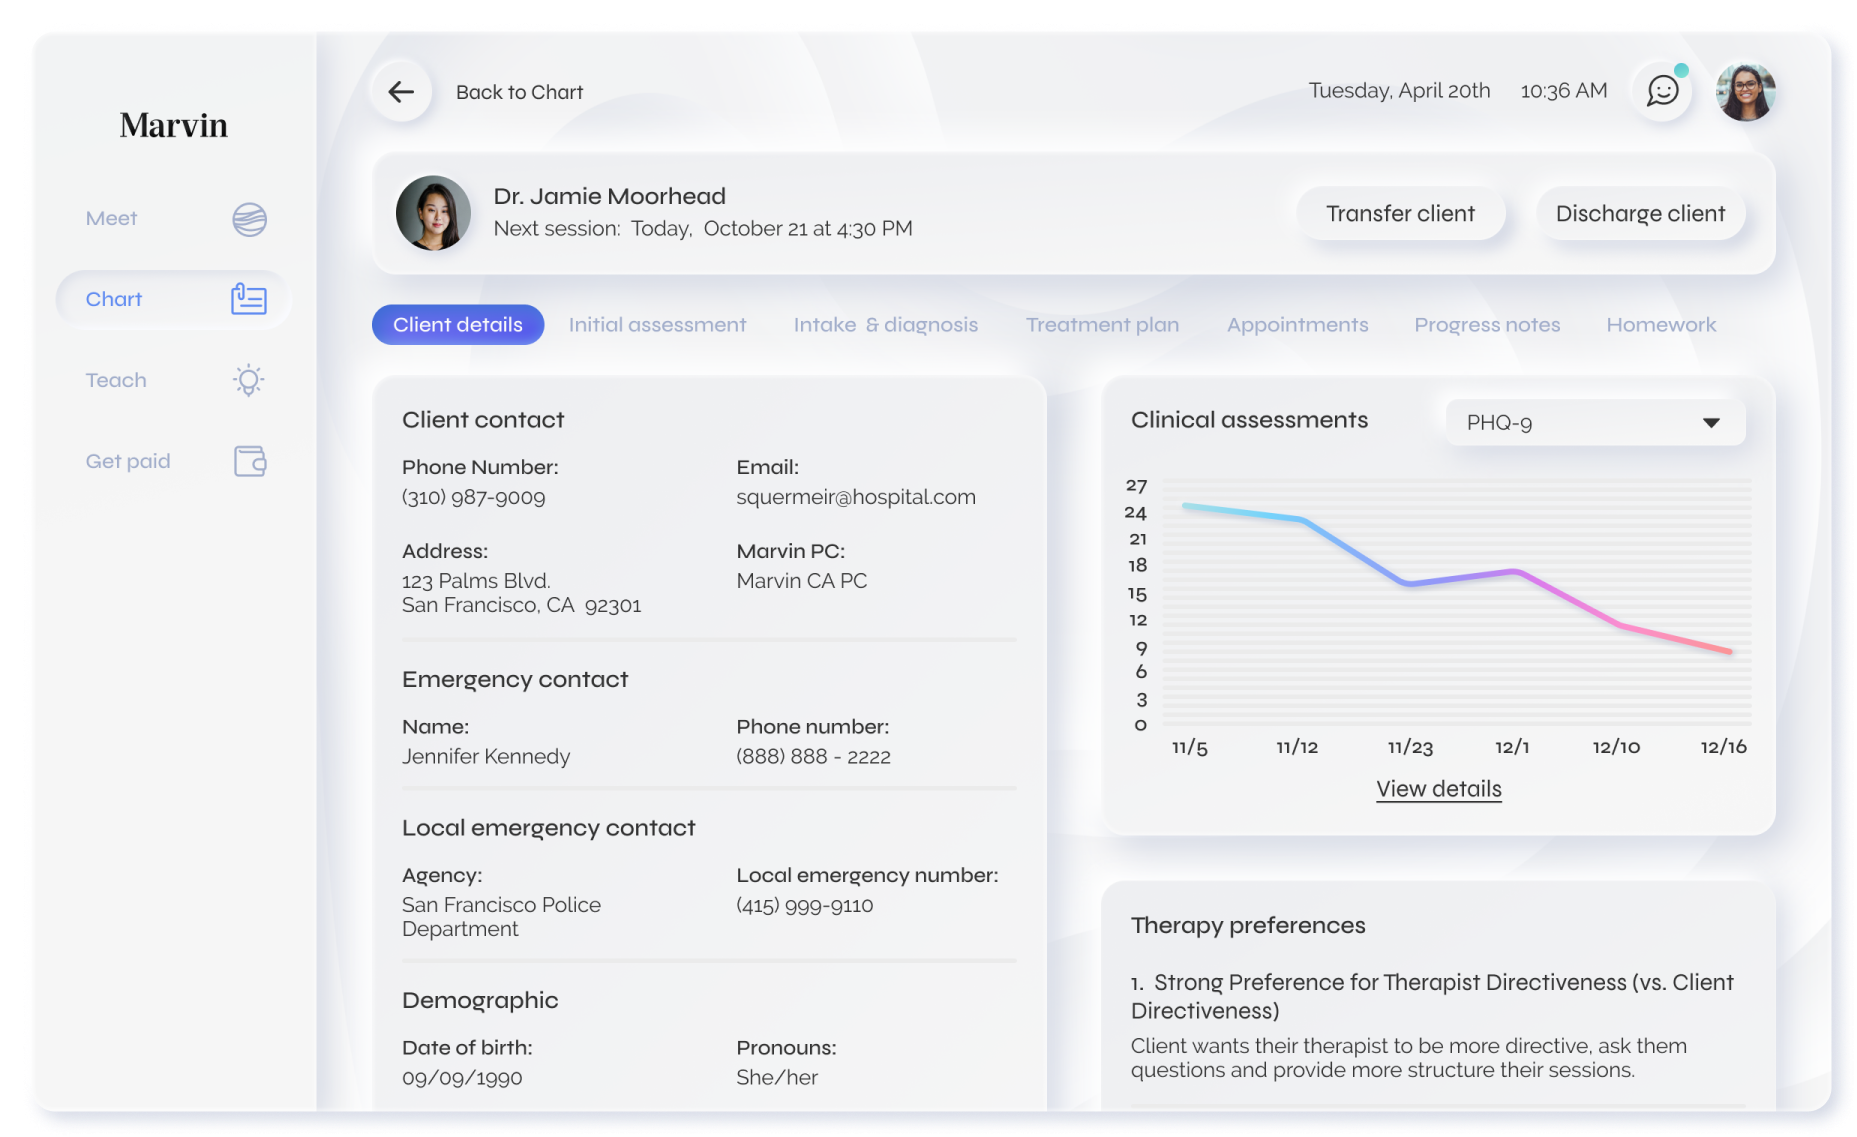The height and width of the screenshot is (1137, 1857).
Task: Click the Discharge client button
Action: click(x=1640, y=214)
